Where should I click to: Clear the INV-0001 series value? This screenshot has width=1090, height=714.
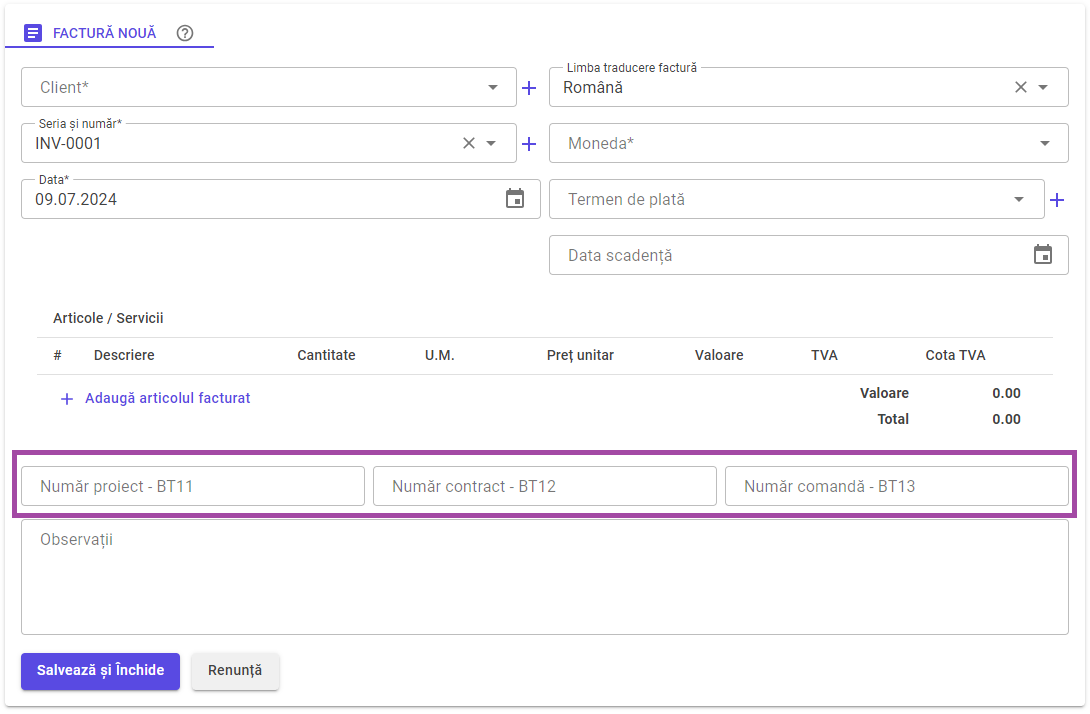click(x=467, y=143)
